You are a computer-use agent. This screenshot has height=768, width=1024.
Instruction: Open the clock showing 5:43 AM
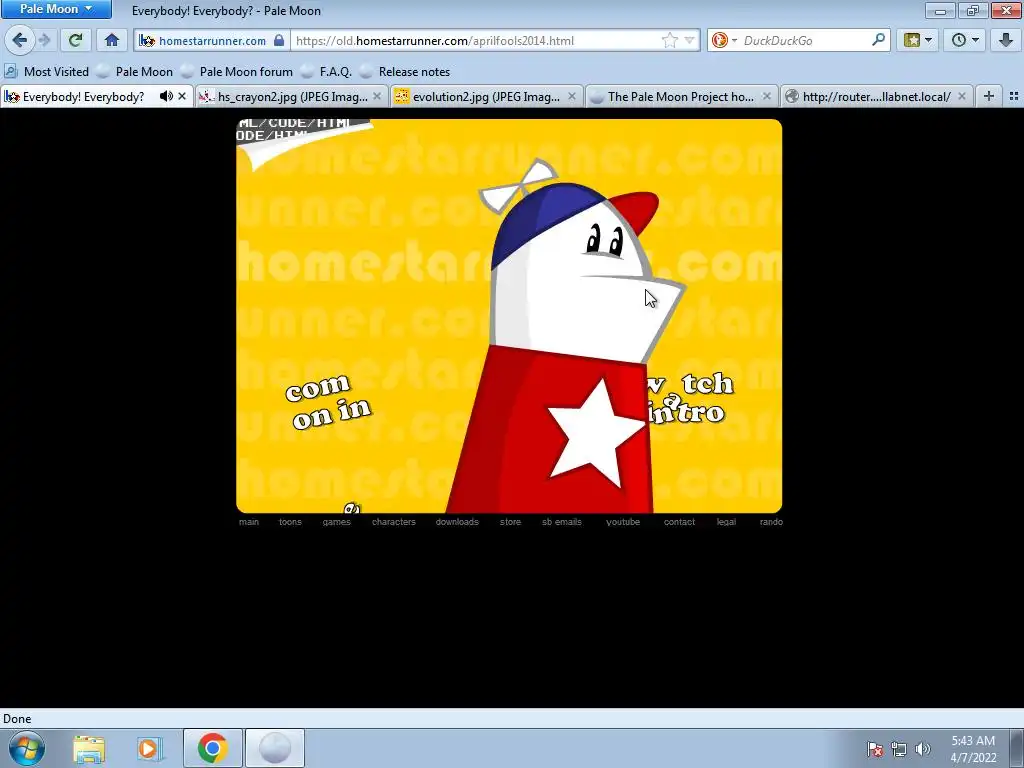click(x=973, y=749)
